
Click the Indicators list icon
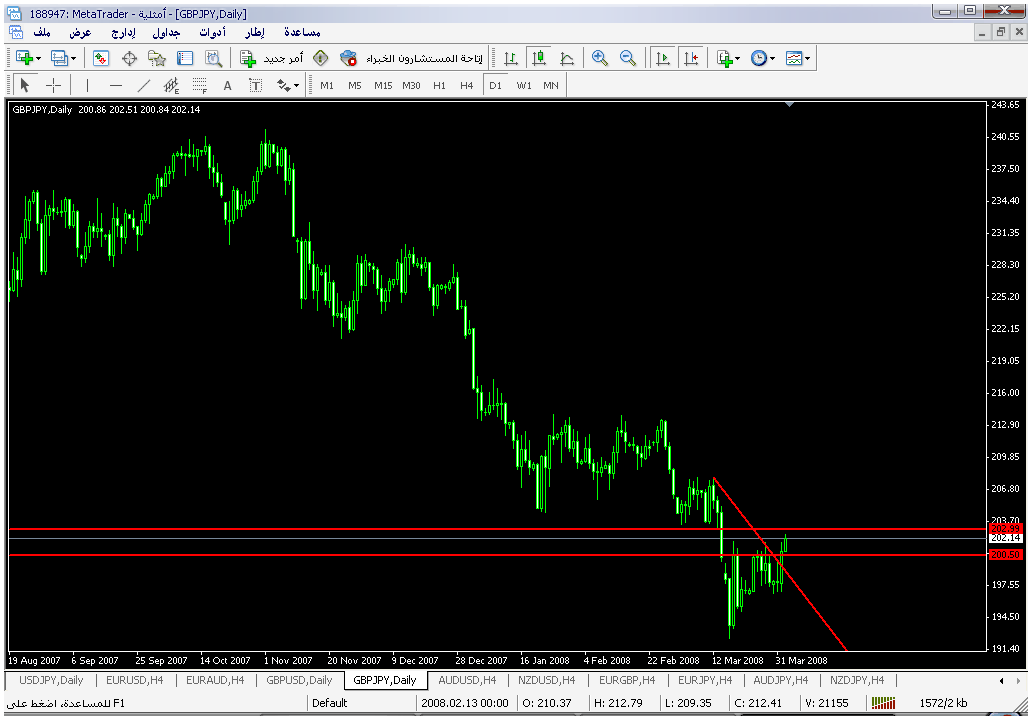point(725,59)
